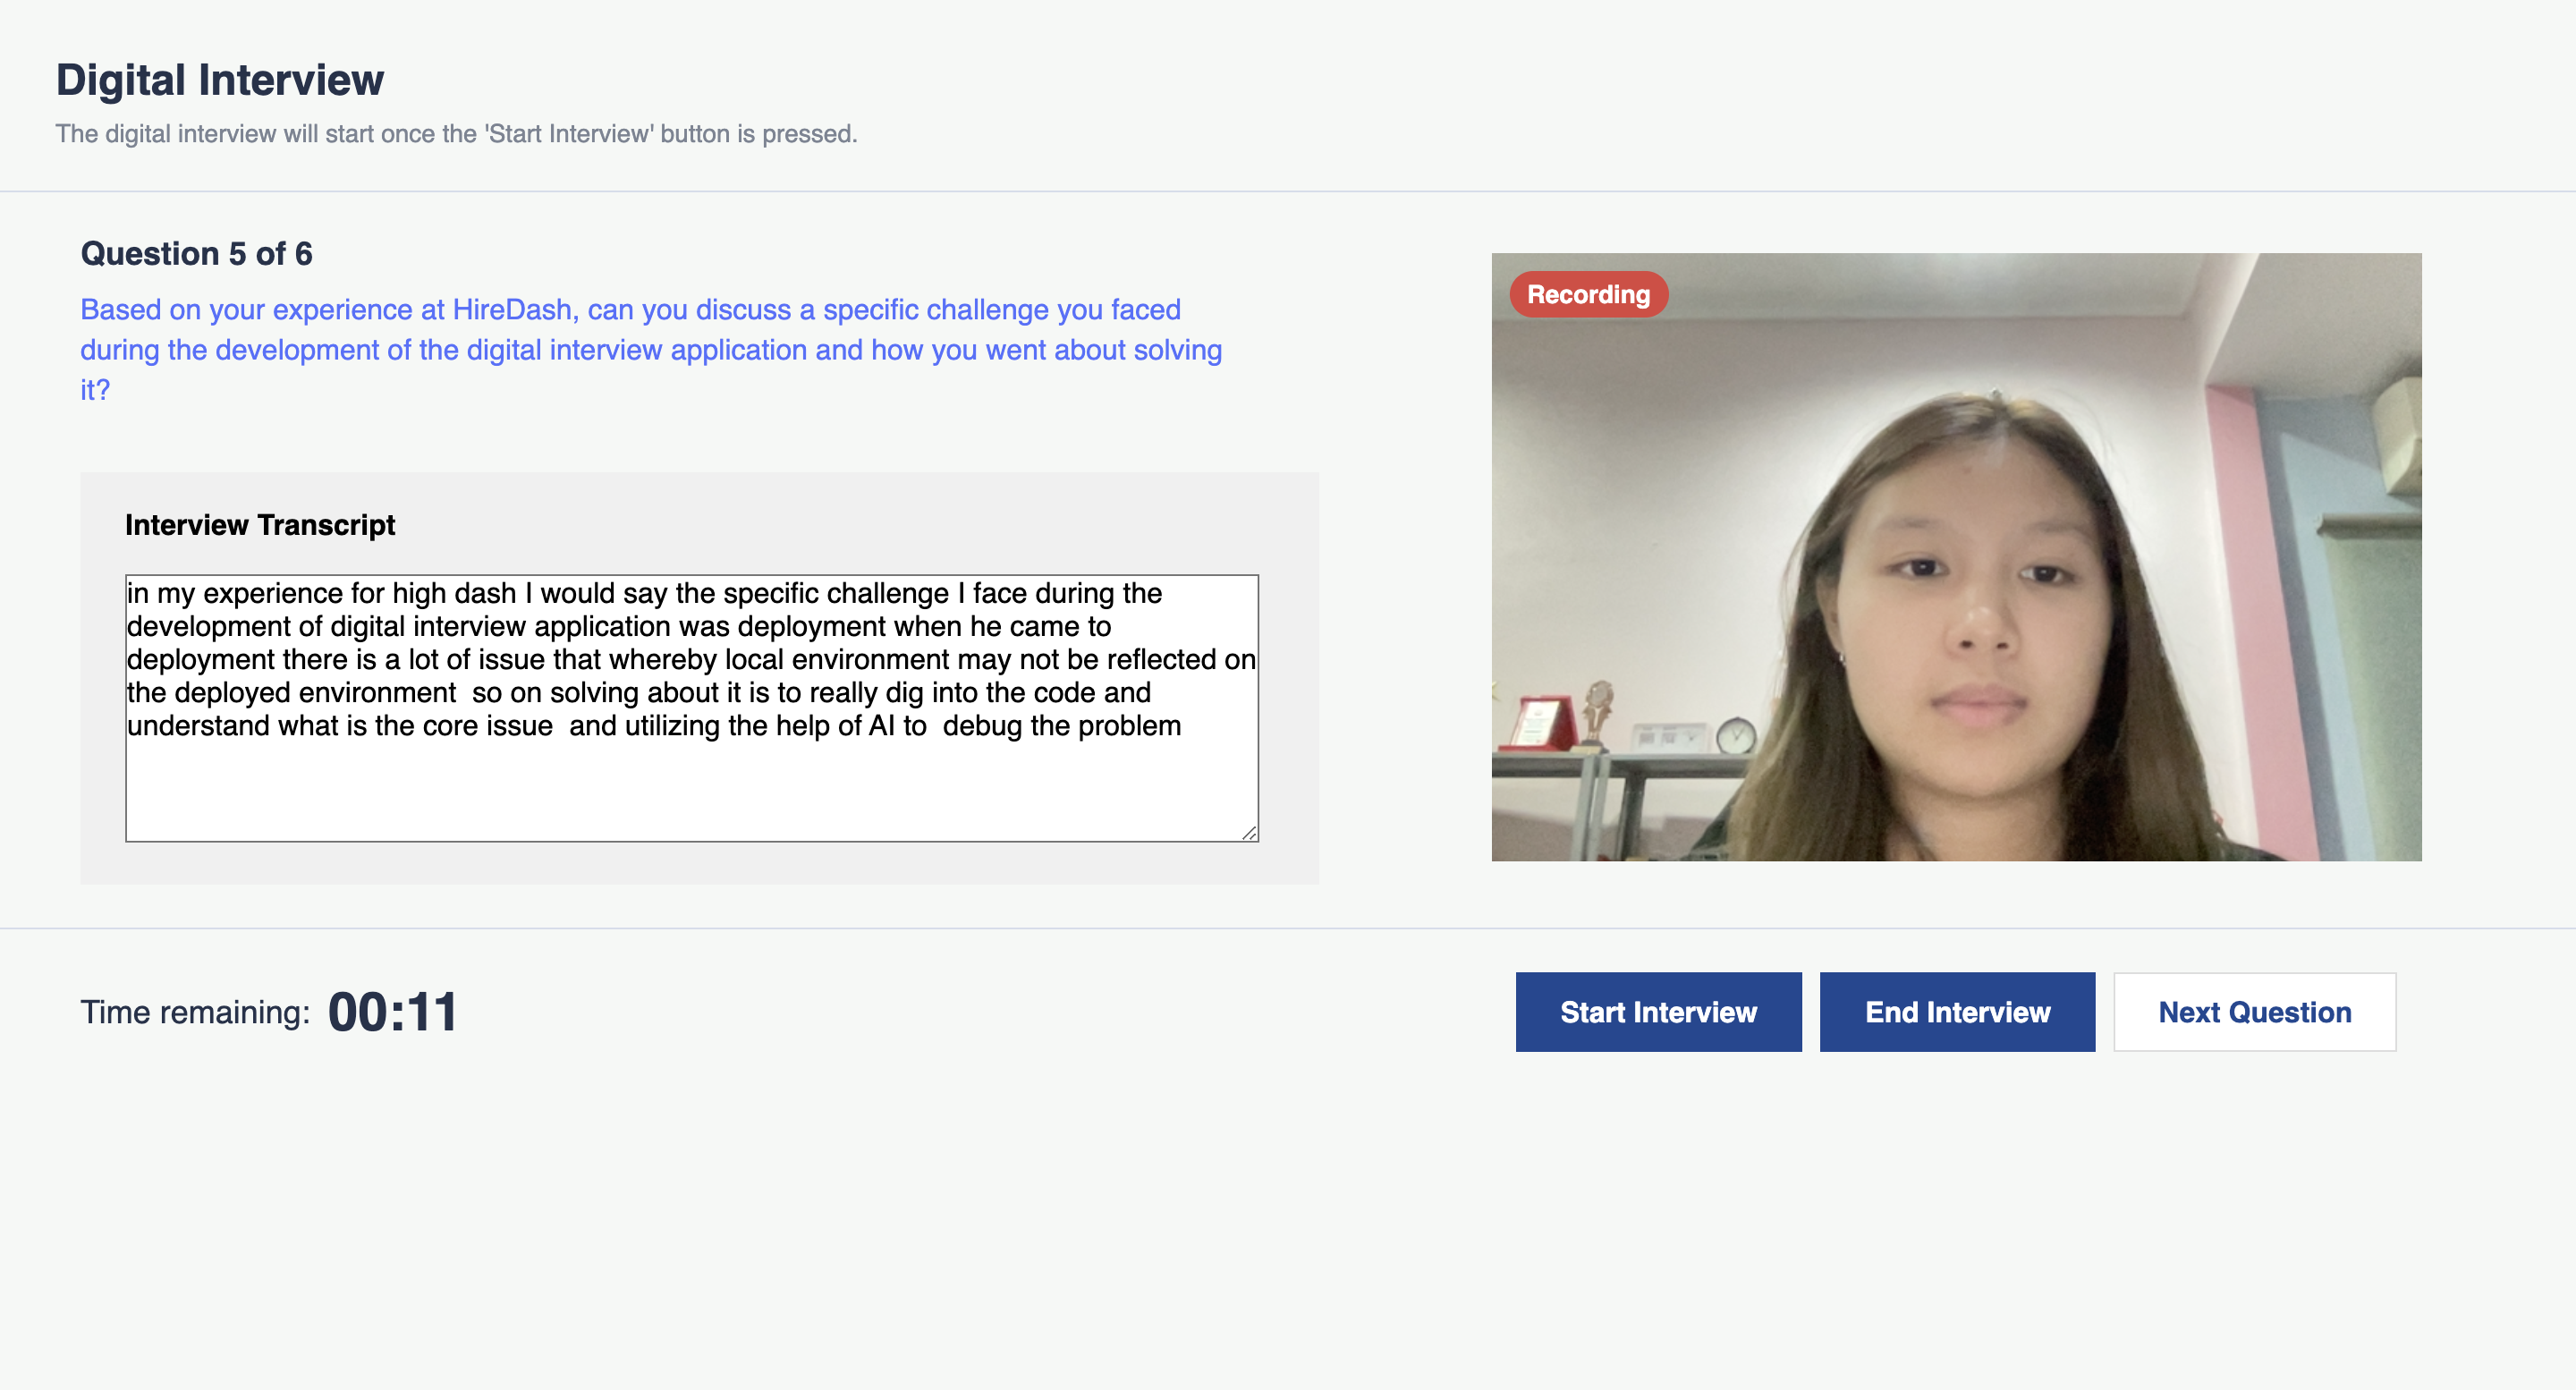The image size is (2576, 1390).
Task: Click the Digital Interview page title
Action: coord(219,79)
